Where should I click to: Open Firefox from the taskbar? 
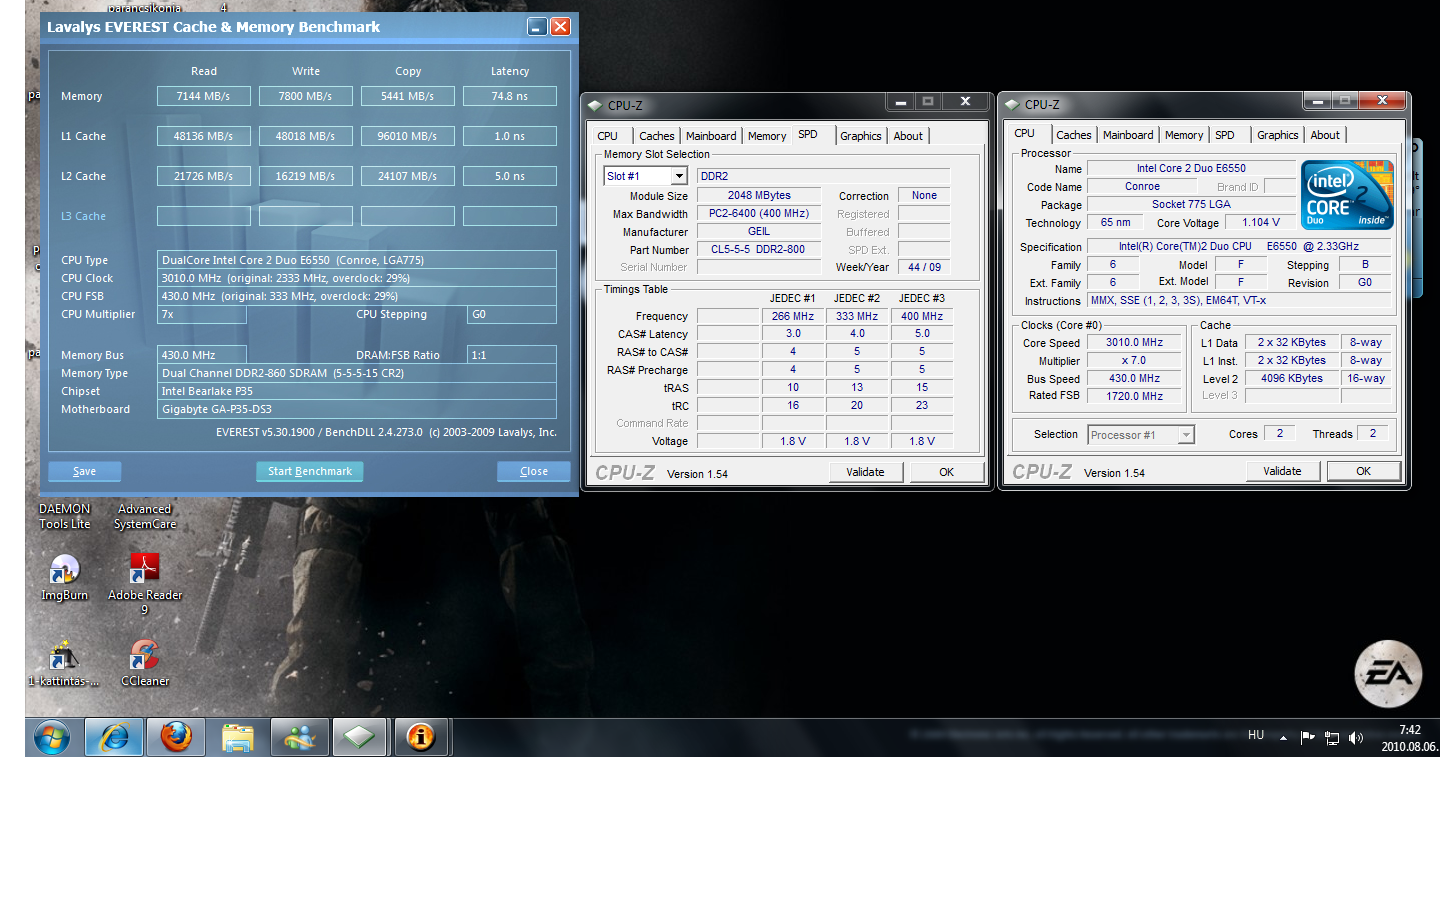176,738
